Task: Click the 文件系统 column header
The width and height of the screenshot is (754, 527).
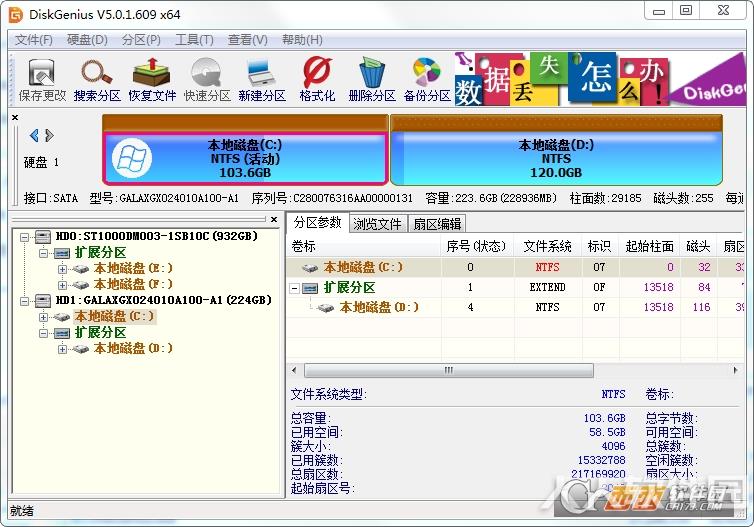Action: pyautogui.click(x=547, y=246)
